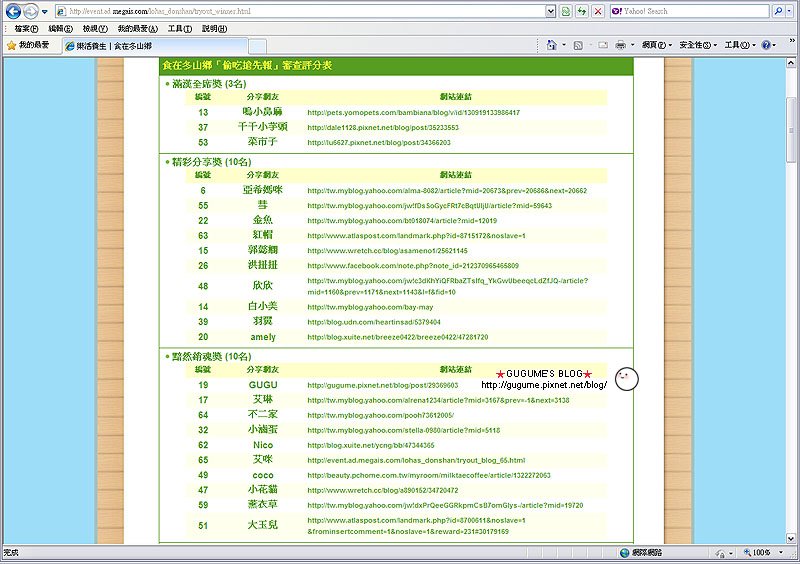The width and height of the screenshot is (800, 564).
Task: Refresh the page with the green arrows icon
Action: (582, 11)
